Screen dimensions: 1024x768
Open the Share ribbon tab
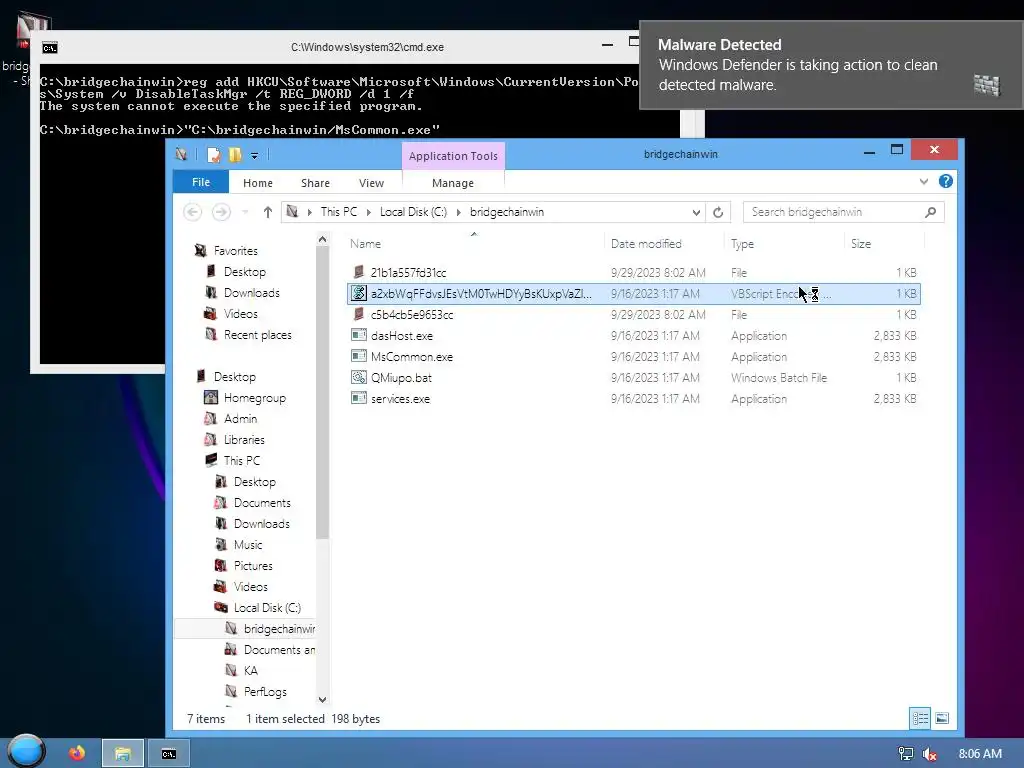pyautogui.click(x=315, y=184)
